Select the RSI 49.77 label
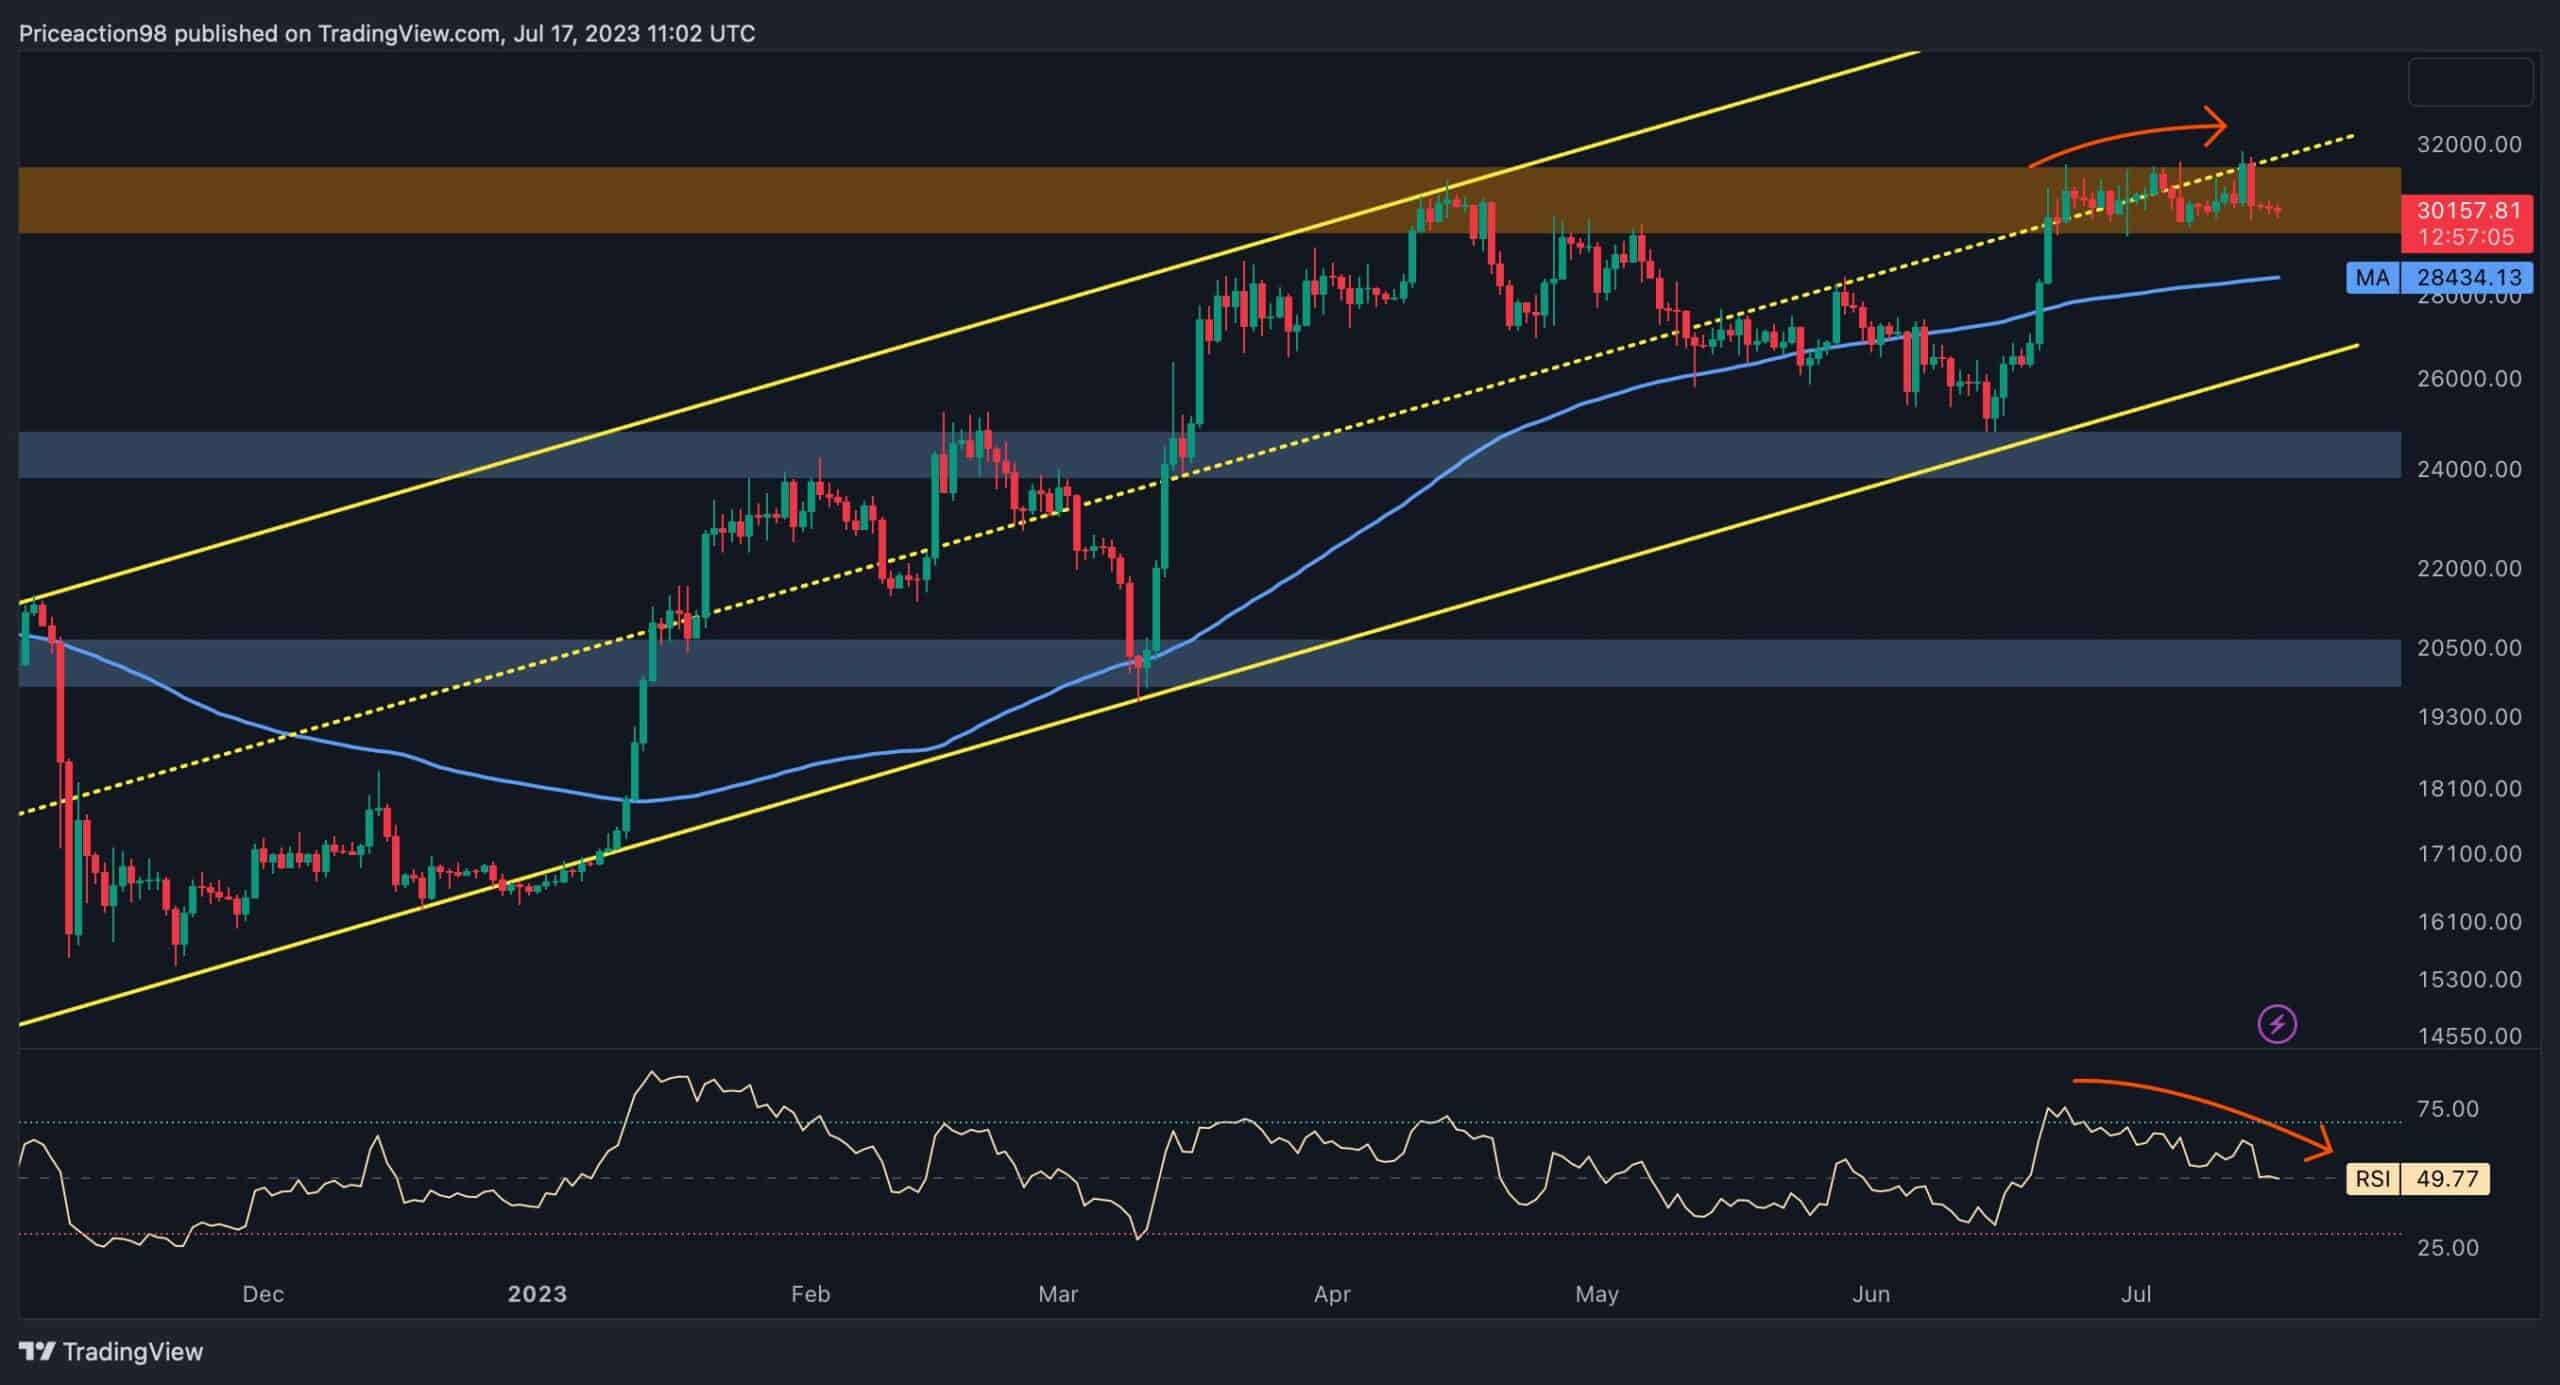The width and height of the screenshot is (2560, 1385). point(2418,1179)
